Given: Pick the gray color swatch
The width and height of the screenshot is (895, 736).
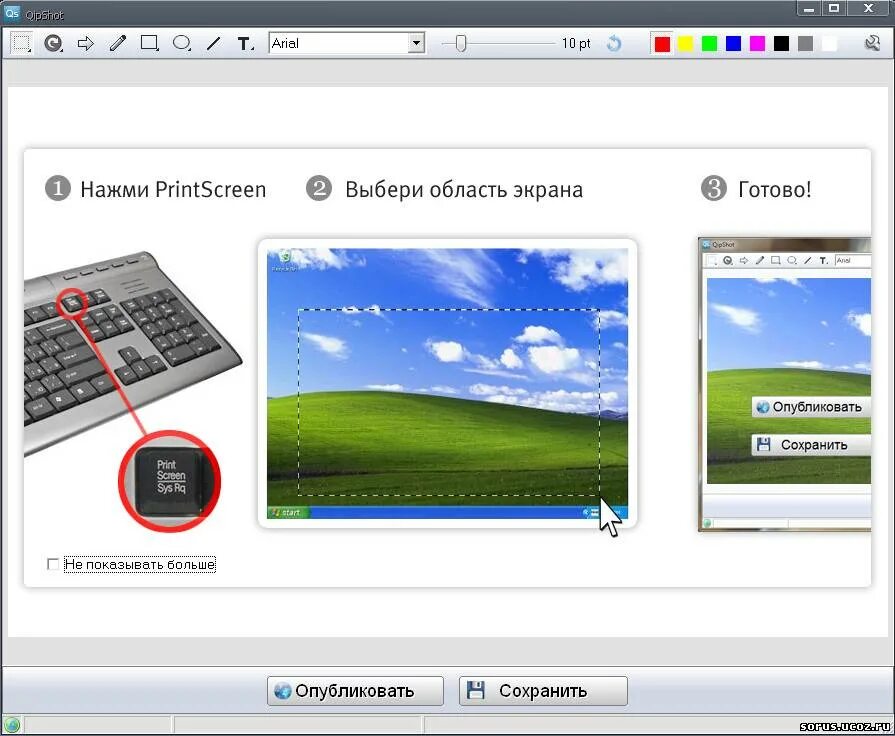Looking at the screenshot, I should tap(805, 44).
